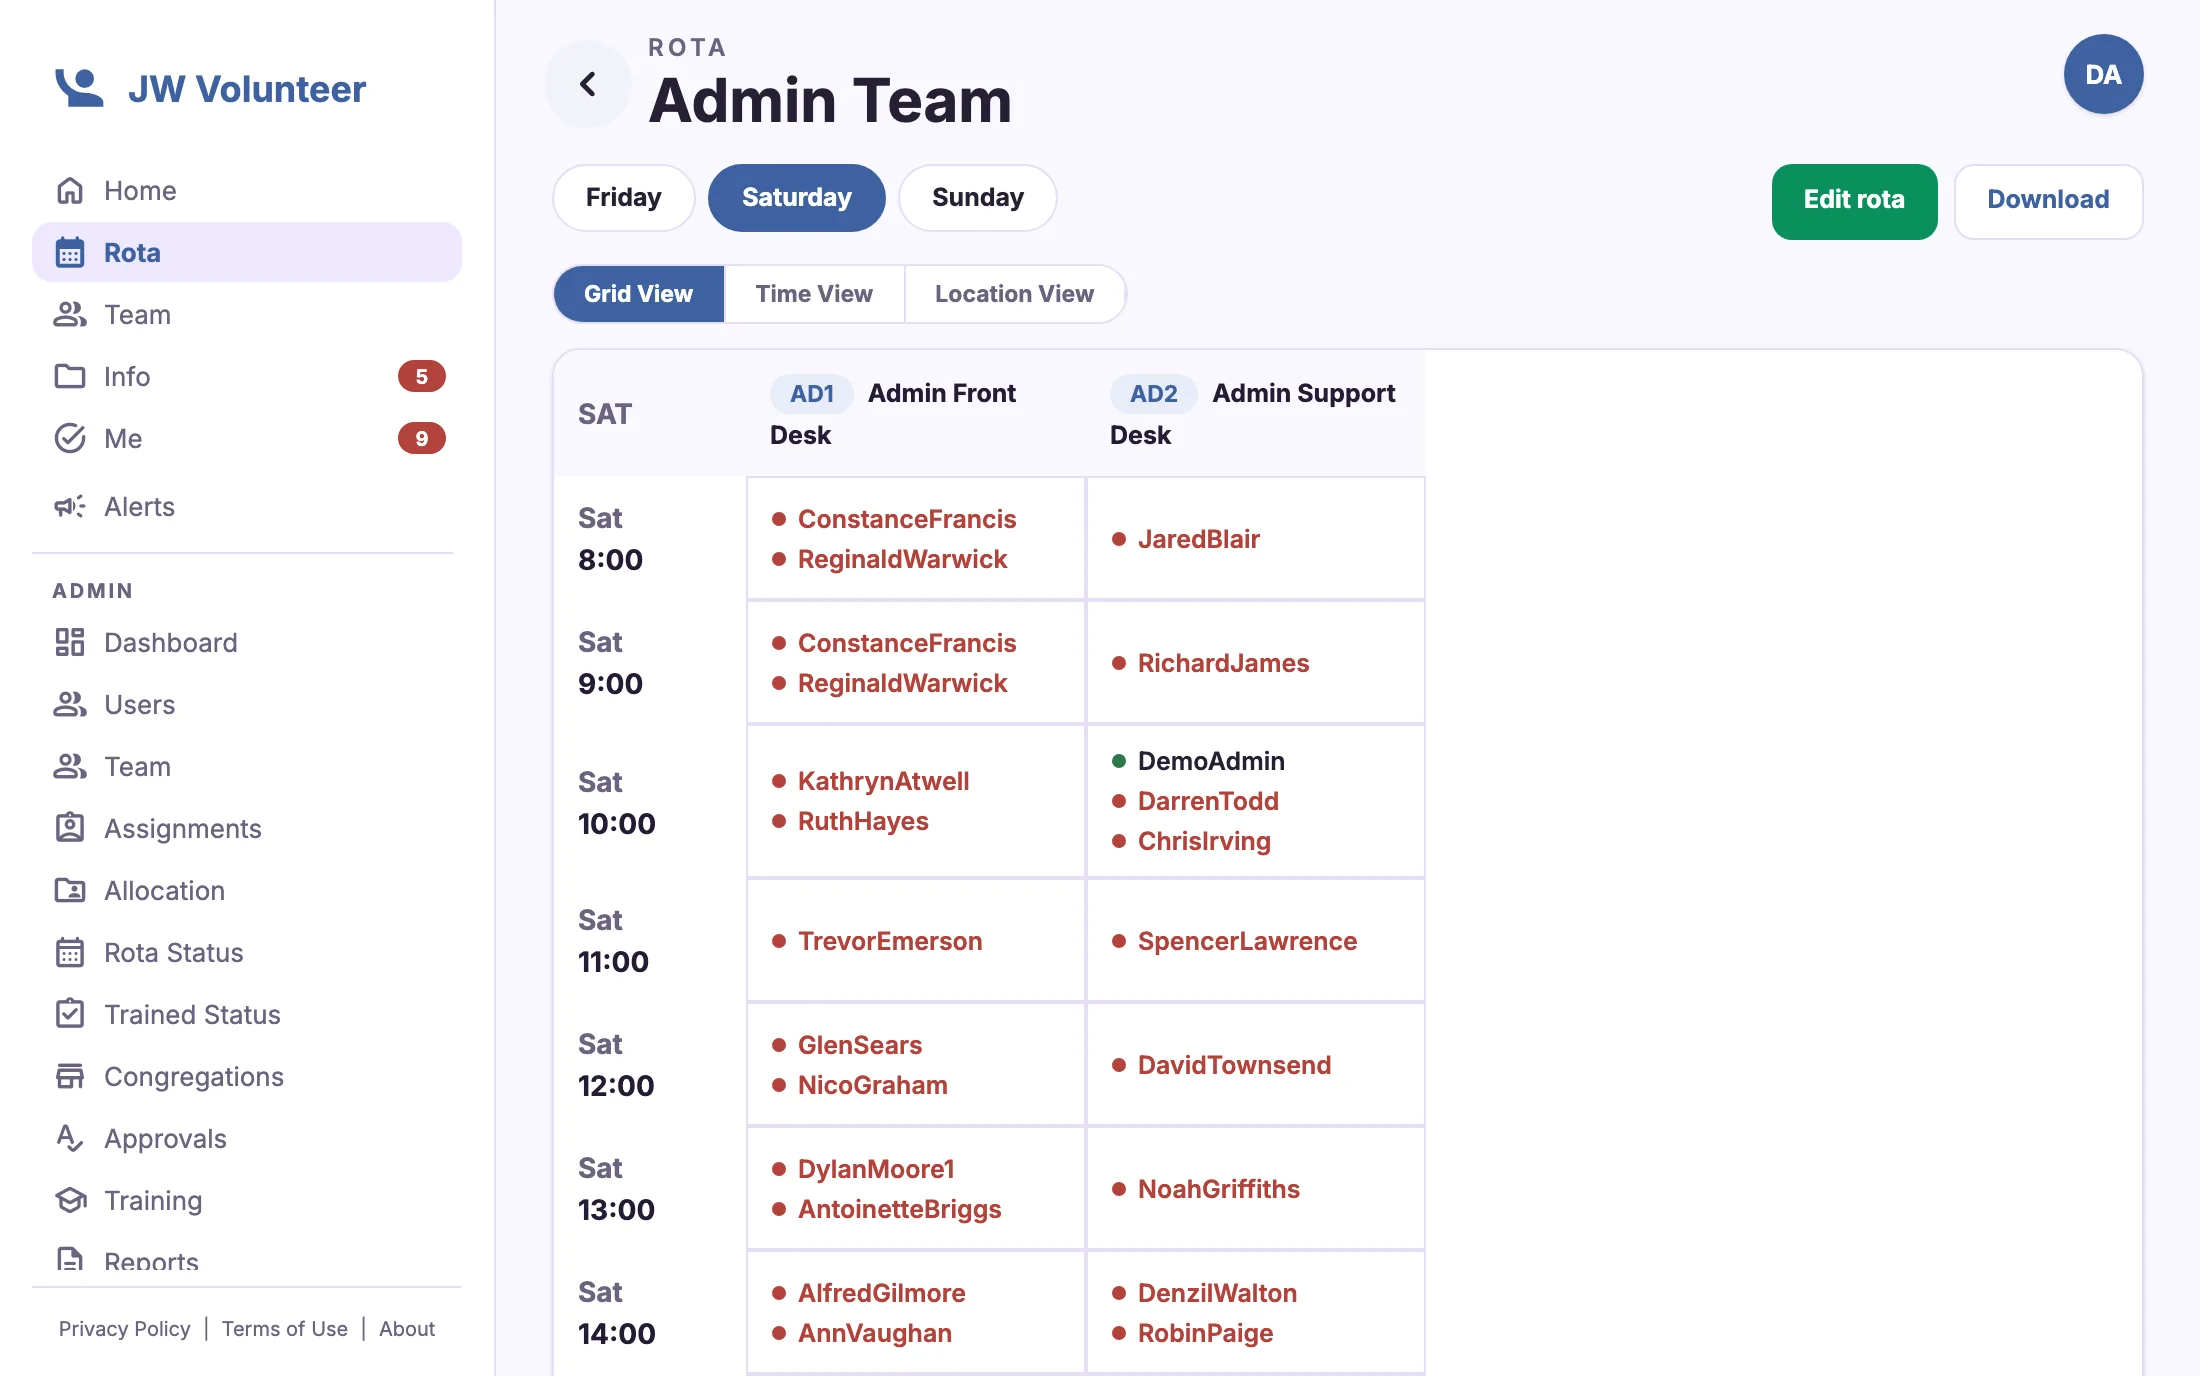
Task: Open the Privacy Policy link
Action: 124,1328
